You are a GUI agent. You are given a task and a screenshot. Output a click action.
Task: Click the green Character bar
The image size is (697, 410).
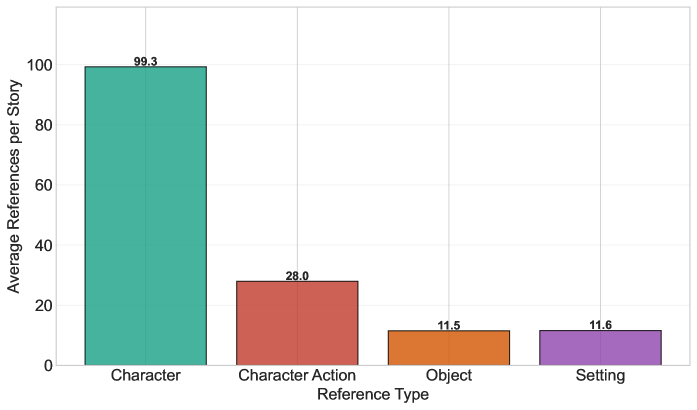[145, 215]
